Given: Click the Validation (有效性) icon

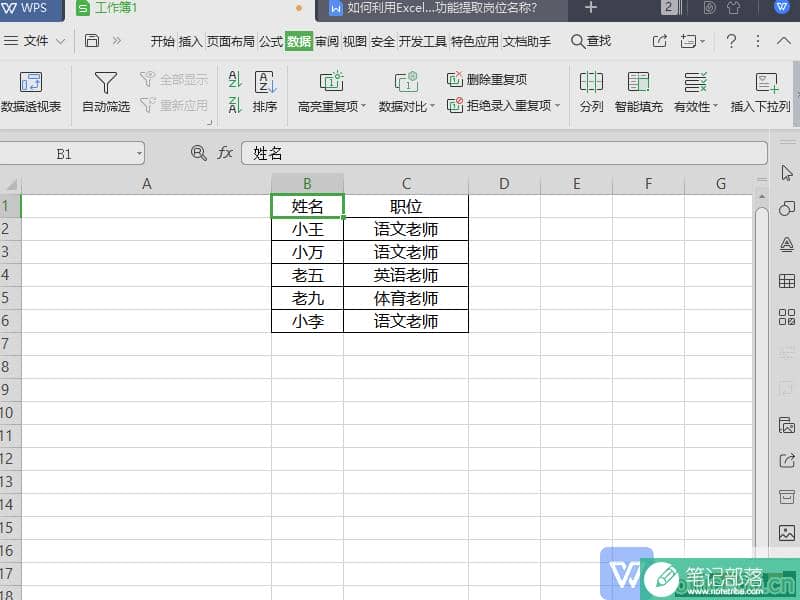Looking at the screenshot, I should point(695,82).
